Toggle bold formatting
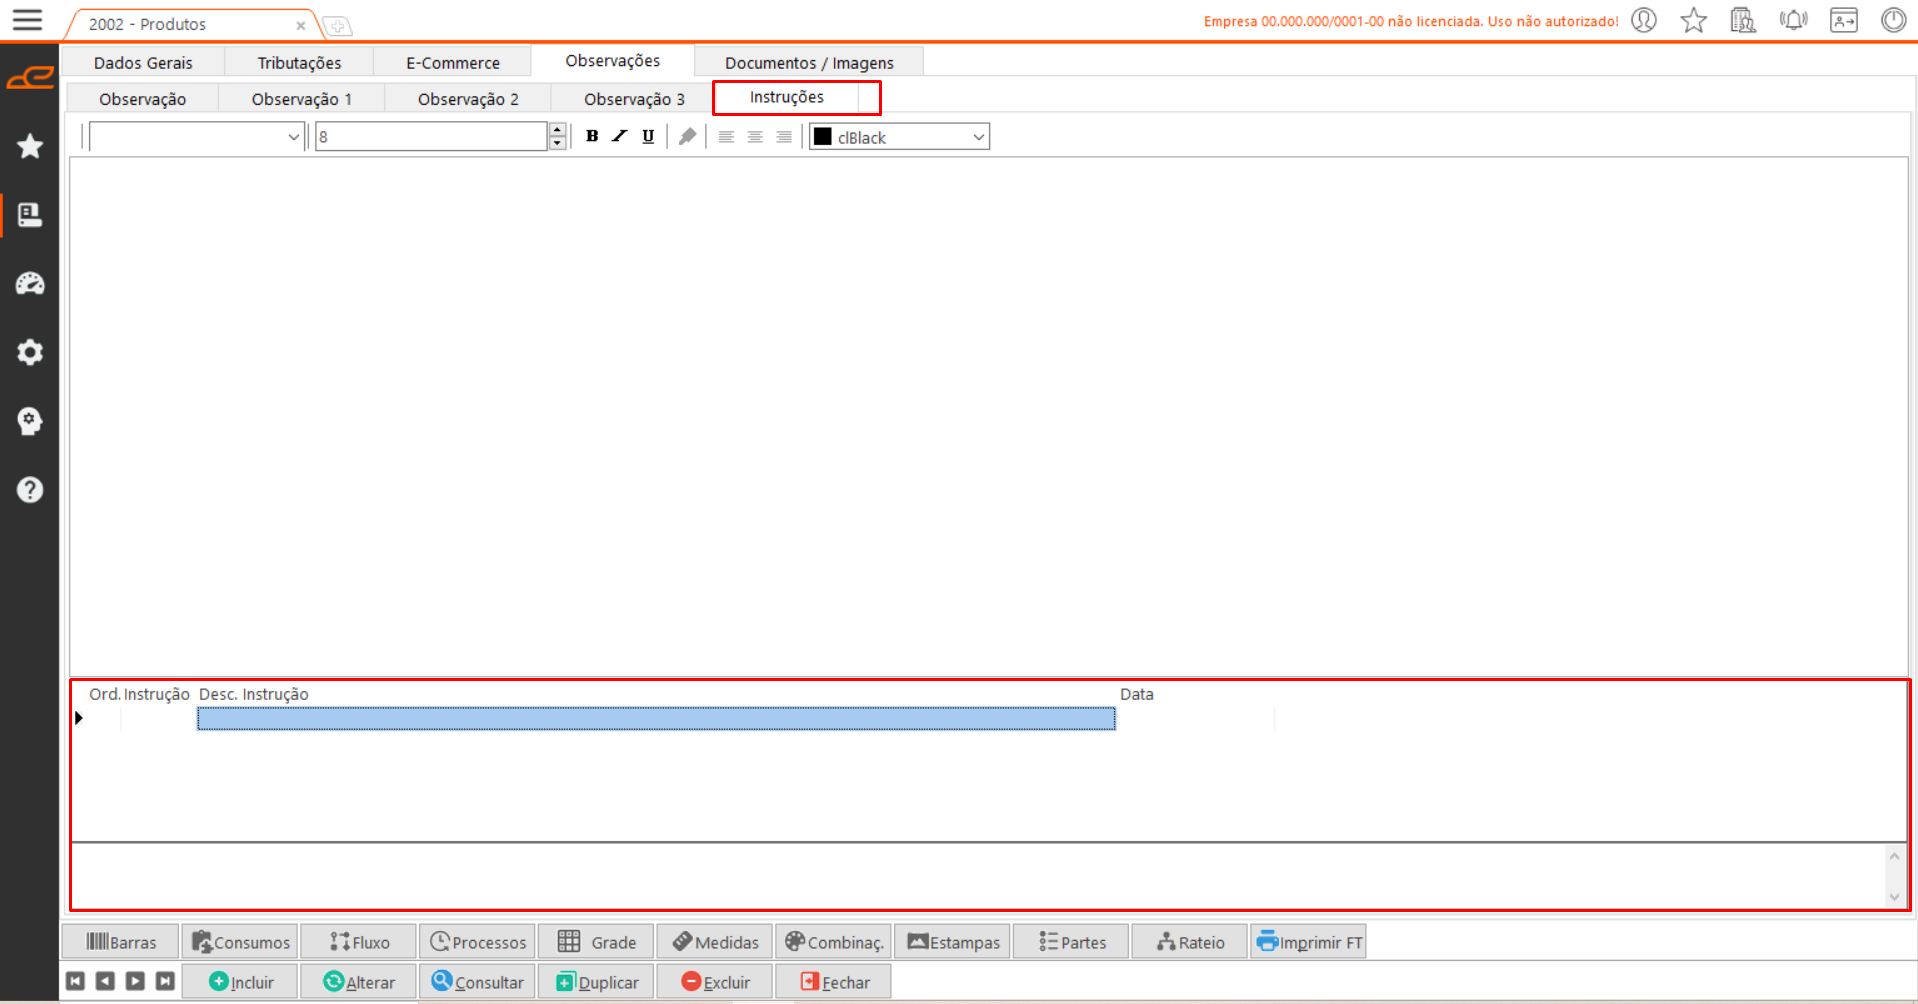The image size is (1918, 1004). point(592,137)
